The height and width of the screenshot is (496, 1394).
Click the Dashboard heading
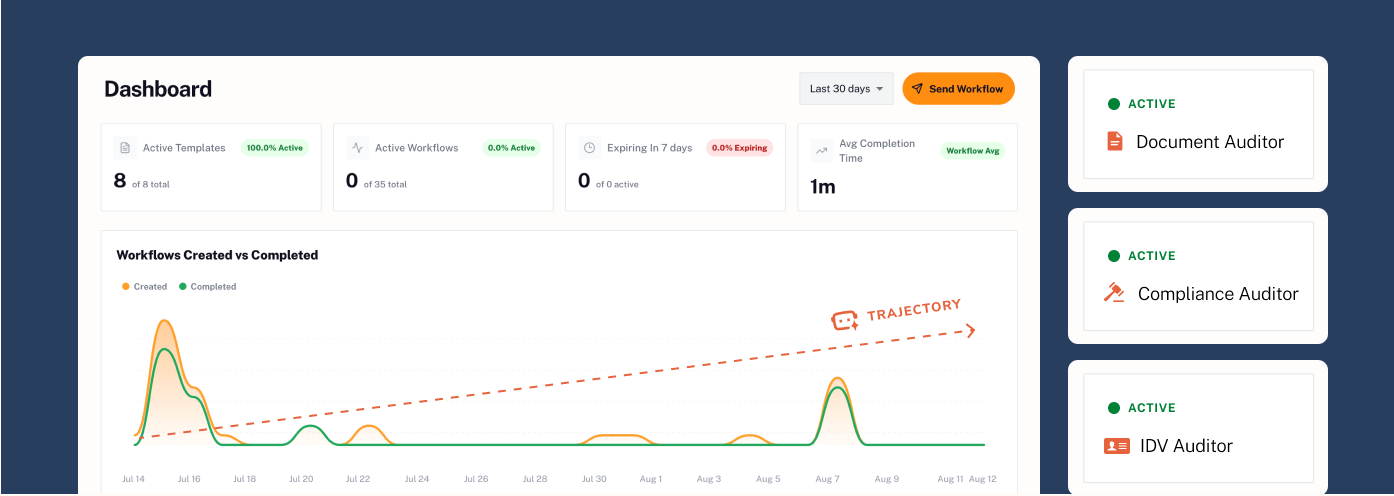click(158, 89)
